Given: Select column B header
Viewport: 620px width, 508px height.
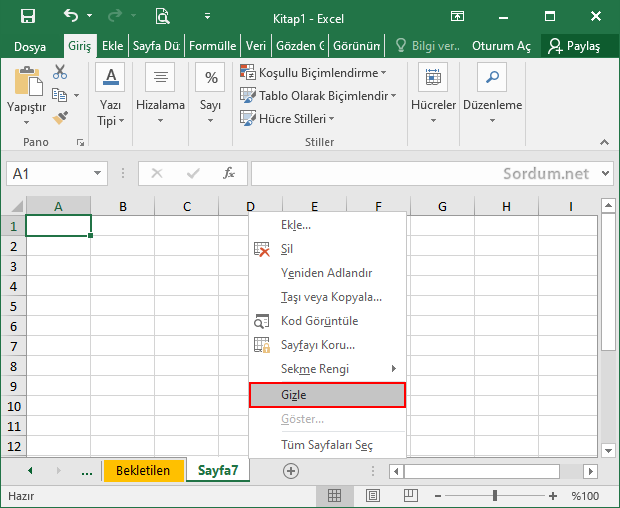Looking at the screenshot, I should pyautogui.click(x=123, y=206).
